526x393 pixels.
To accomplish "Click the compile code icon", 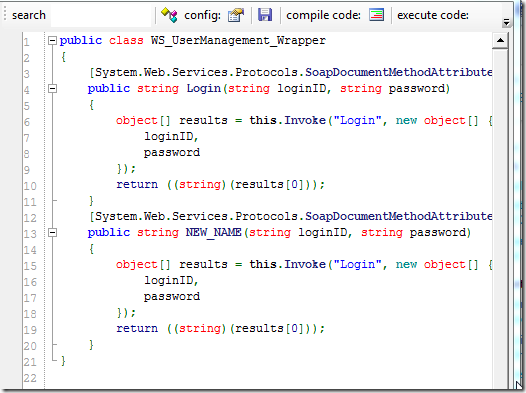I will [x=376, y=15].
